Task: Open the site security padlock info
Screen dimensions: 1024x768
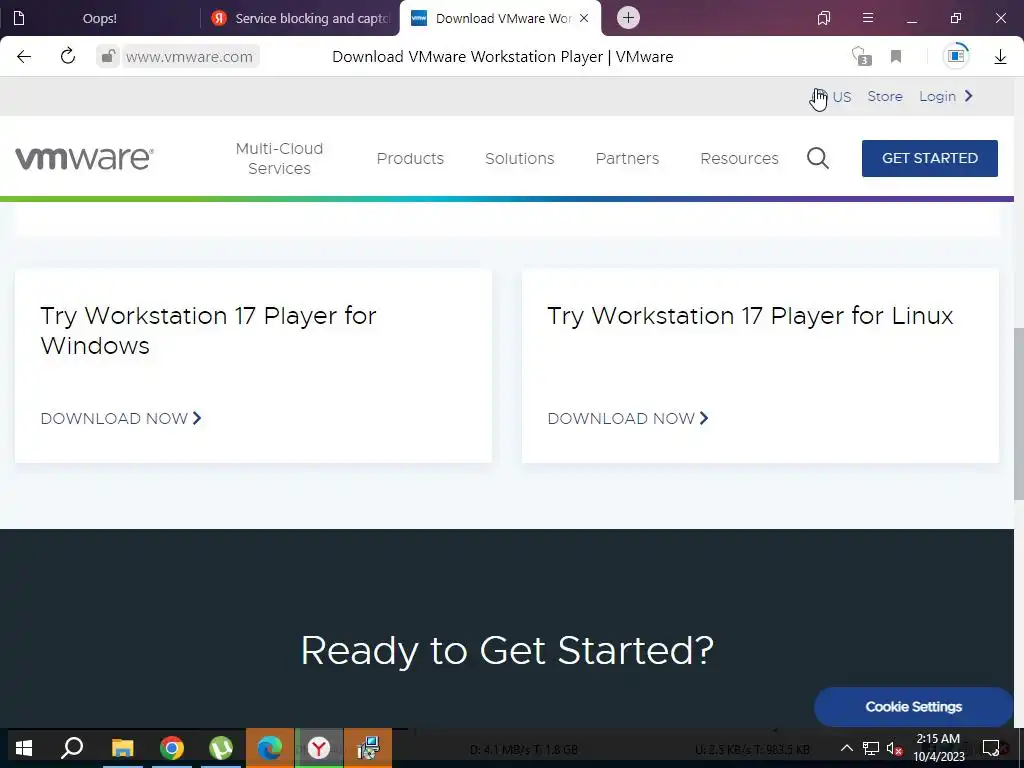Action: click(108, 57)
